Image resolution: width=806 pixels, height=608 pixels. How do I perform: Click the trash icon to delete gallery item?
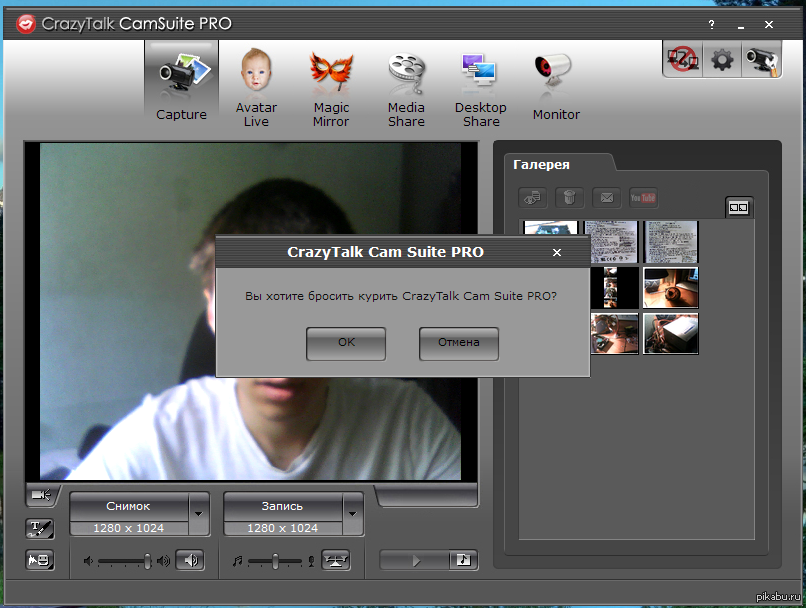coord(569,198)
